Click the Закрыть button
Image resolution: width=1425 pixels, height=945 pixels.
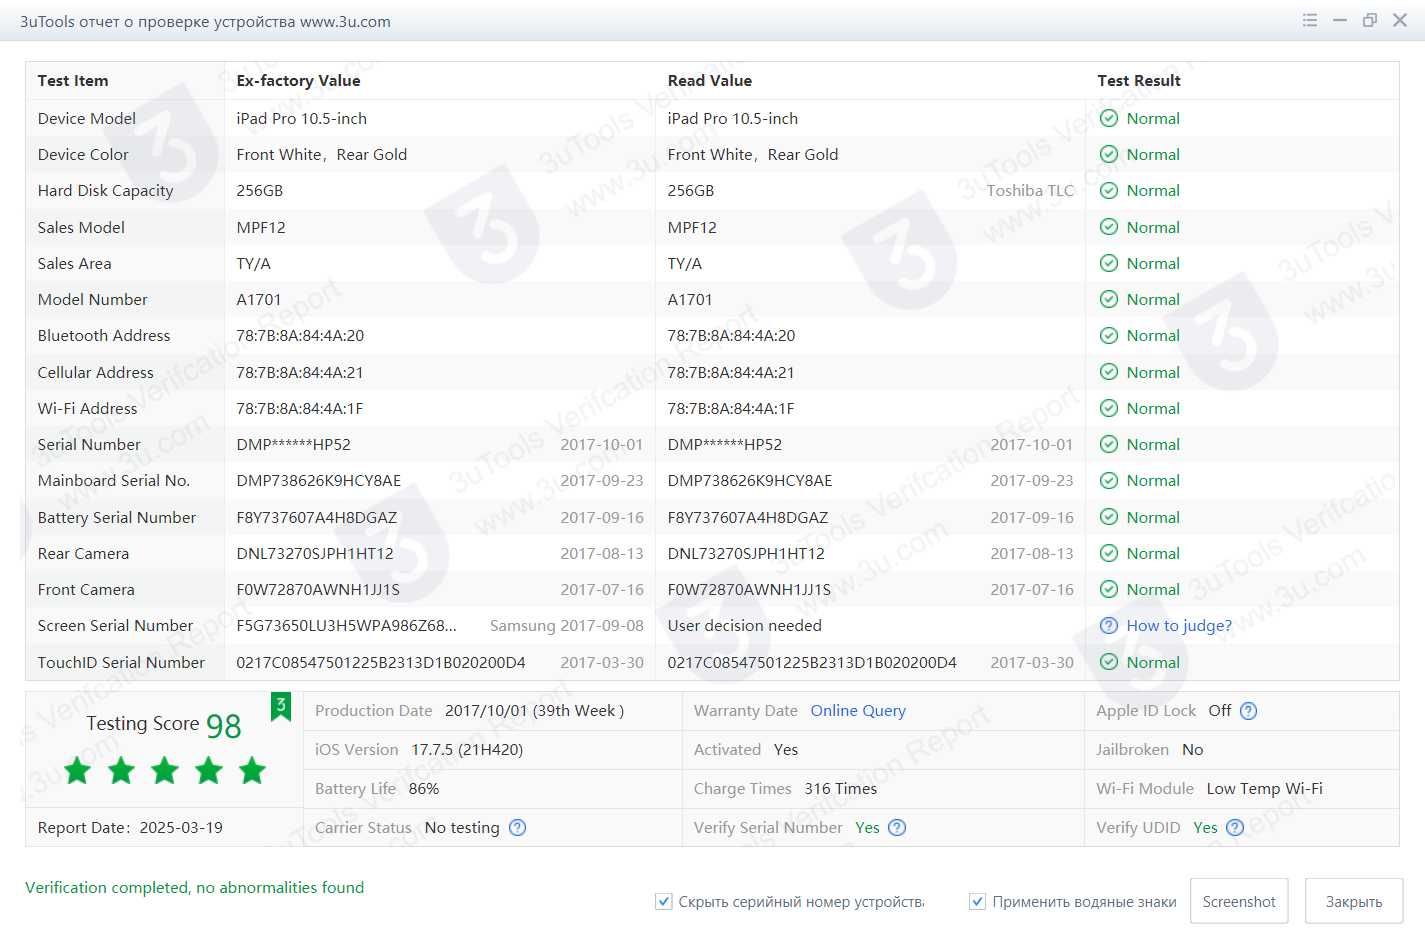[x=1354, y=901]
